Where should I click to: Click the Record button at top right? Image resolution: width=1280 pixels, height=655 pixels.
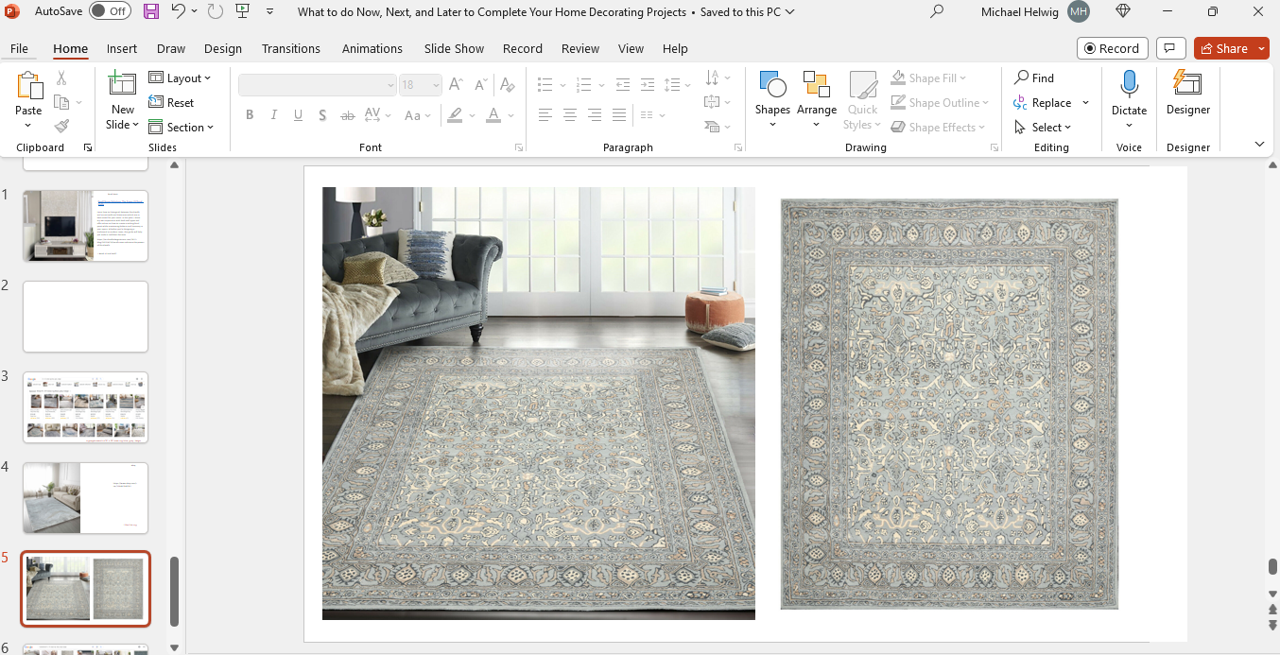[x=1113, y=48]
